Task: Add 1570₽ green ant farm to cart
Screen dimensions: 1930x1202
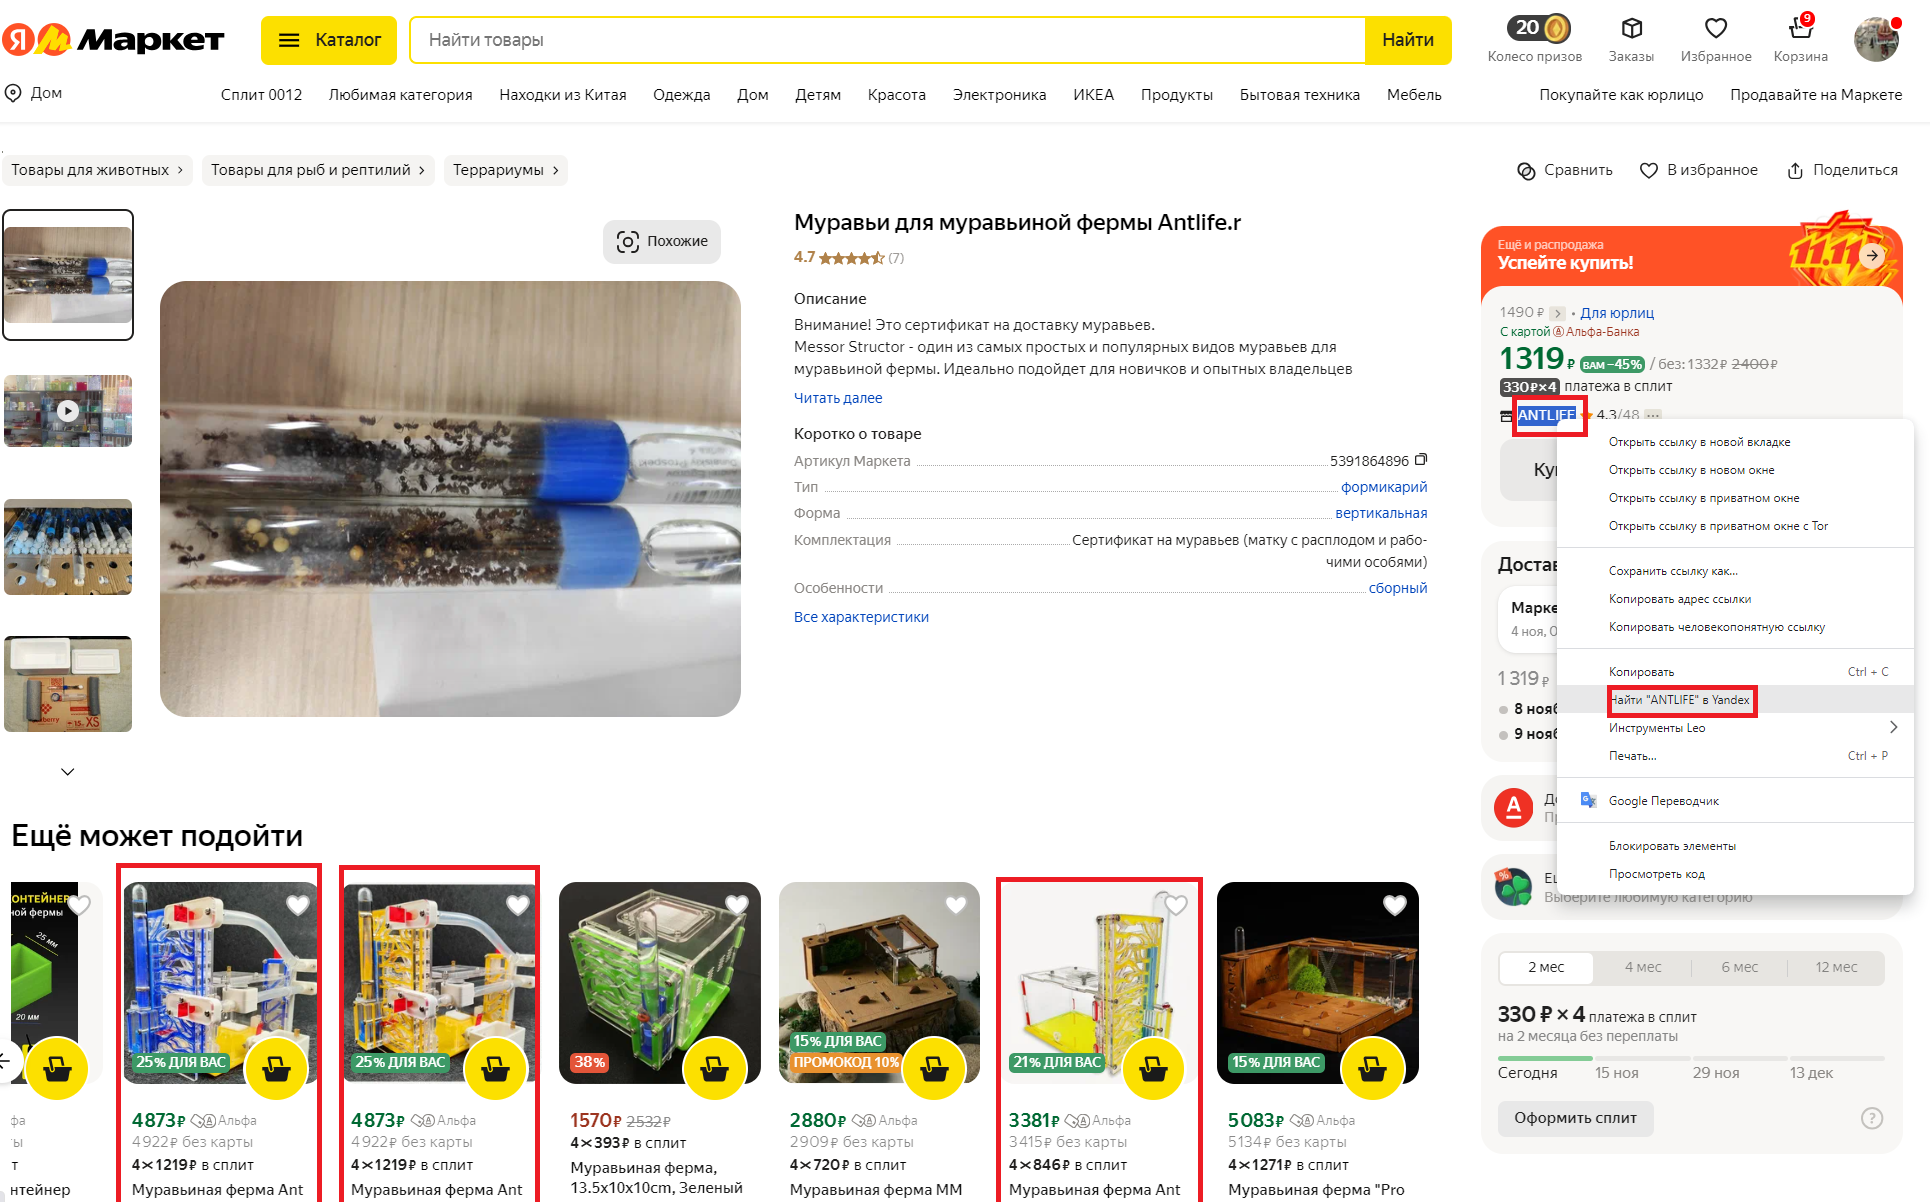Action: coord(714,1069)
